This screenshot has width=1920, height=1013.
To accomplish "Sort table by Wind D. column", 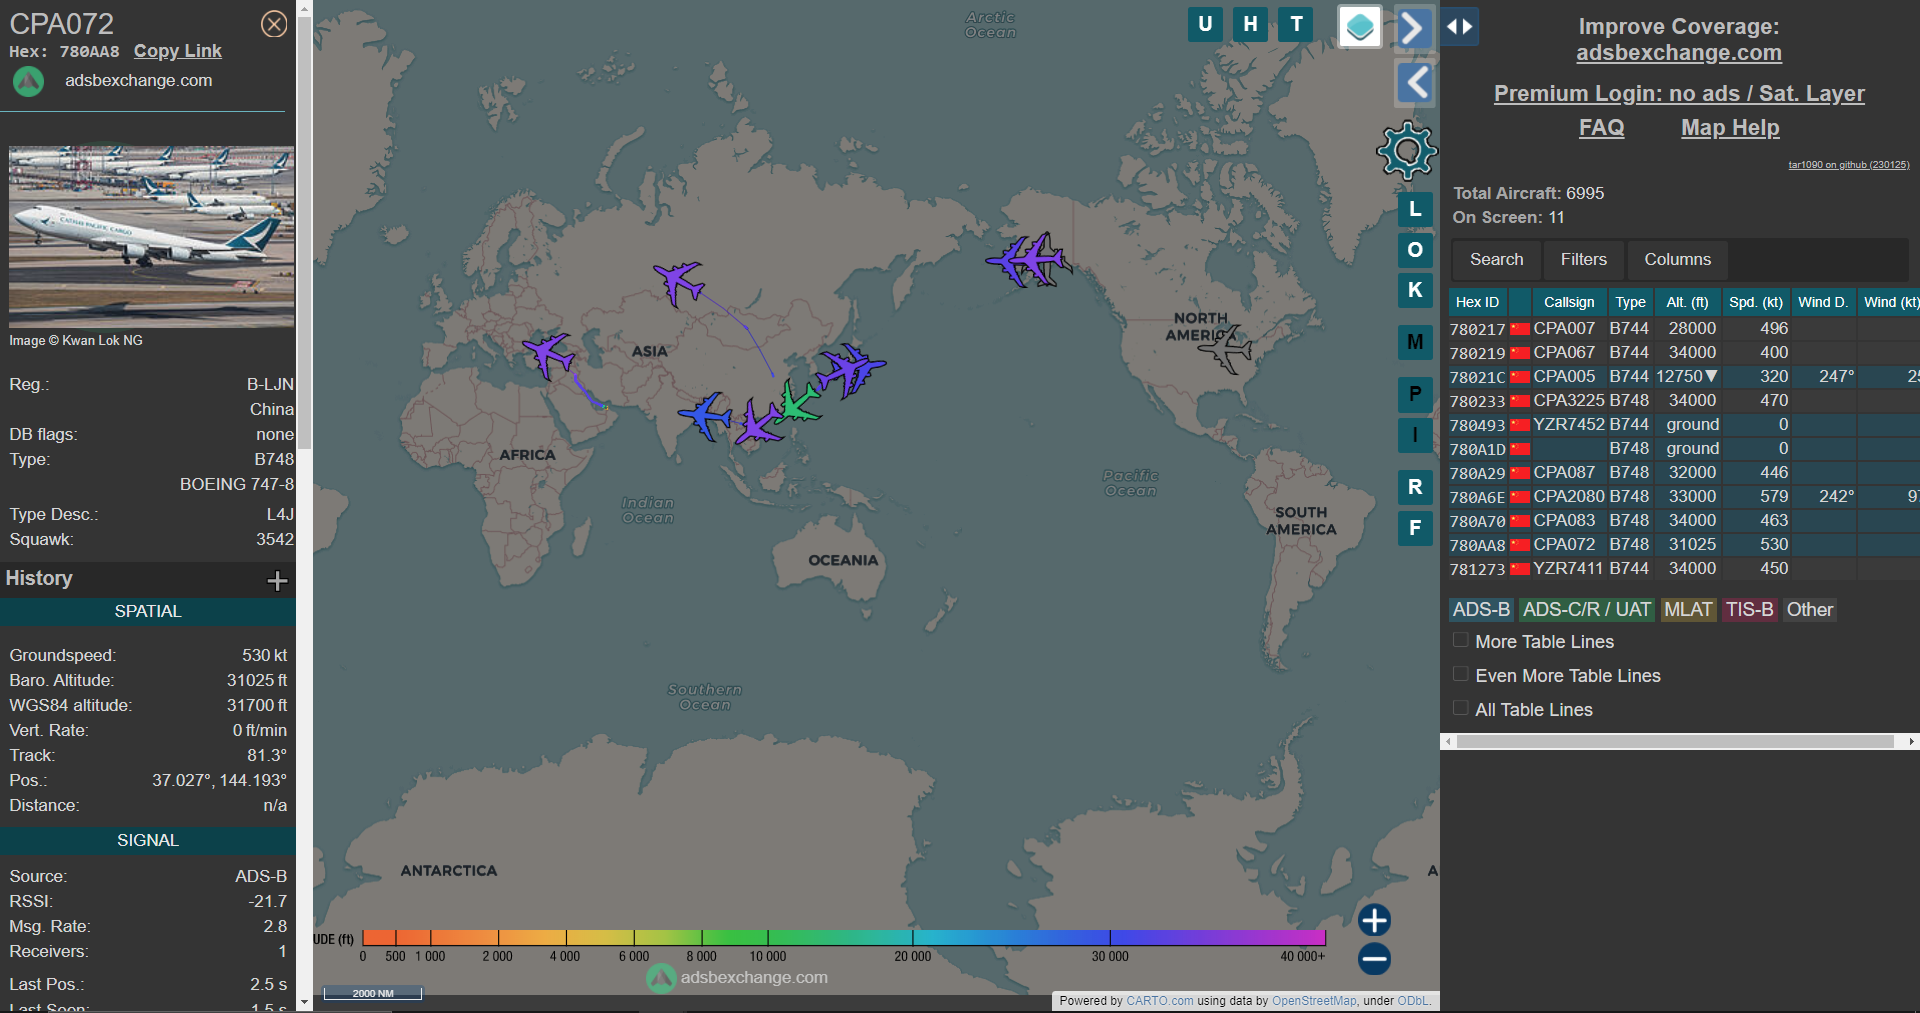I will 1823,302.
